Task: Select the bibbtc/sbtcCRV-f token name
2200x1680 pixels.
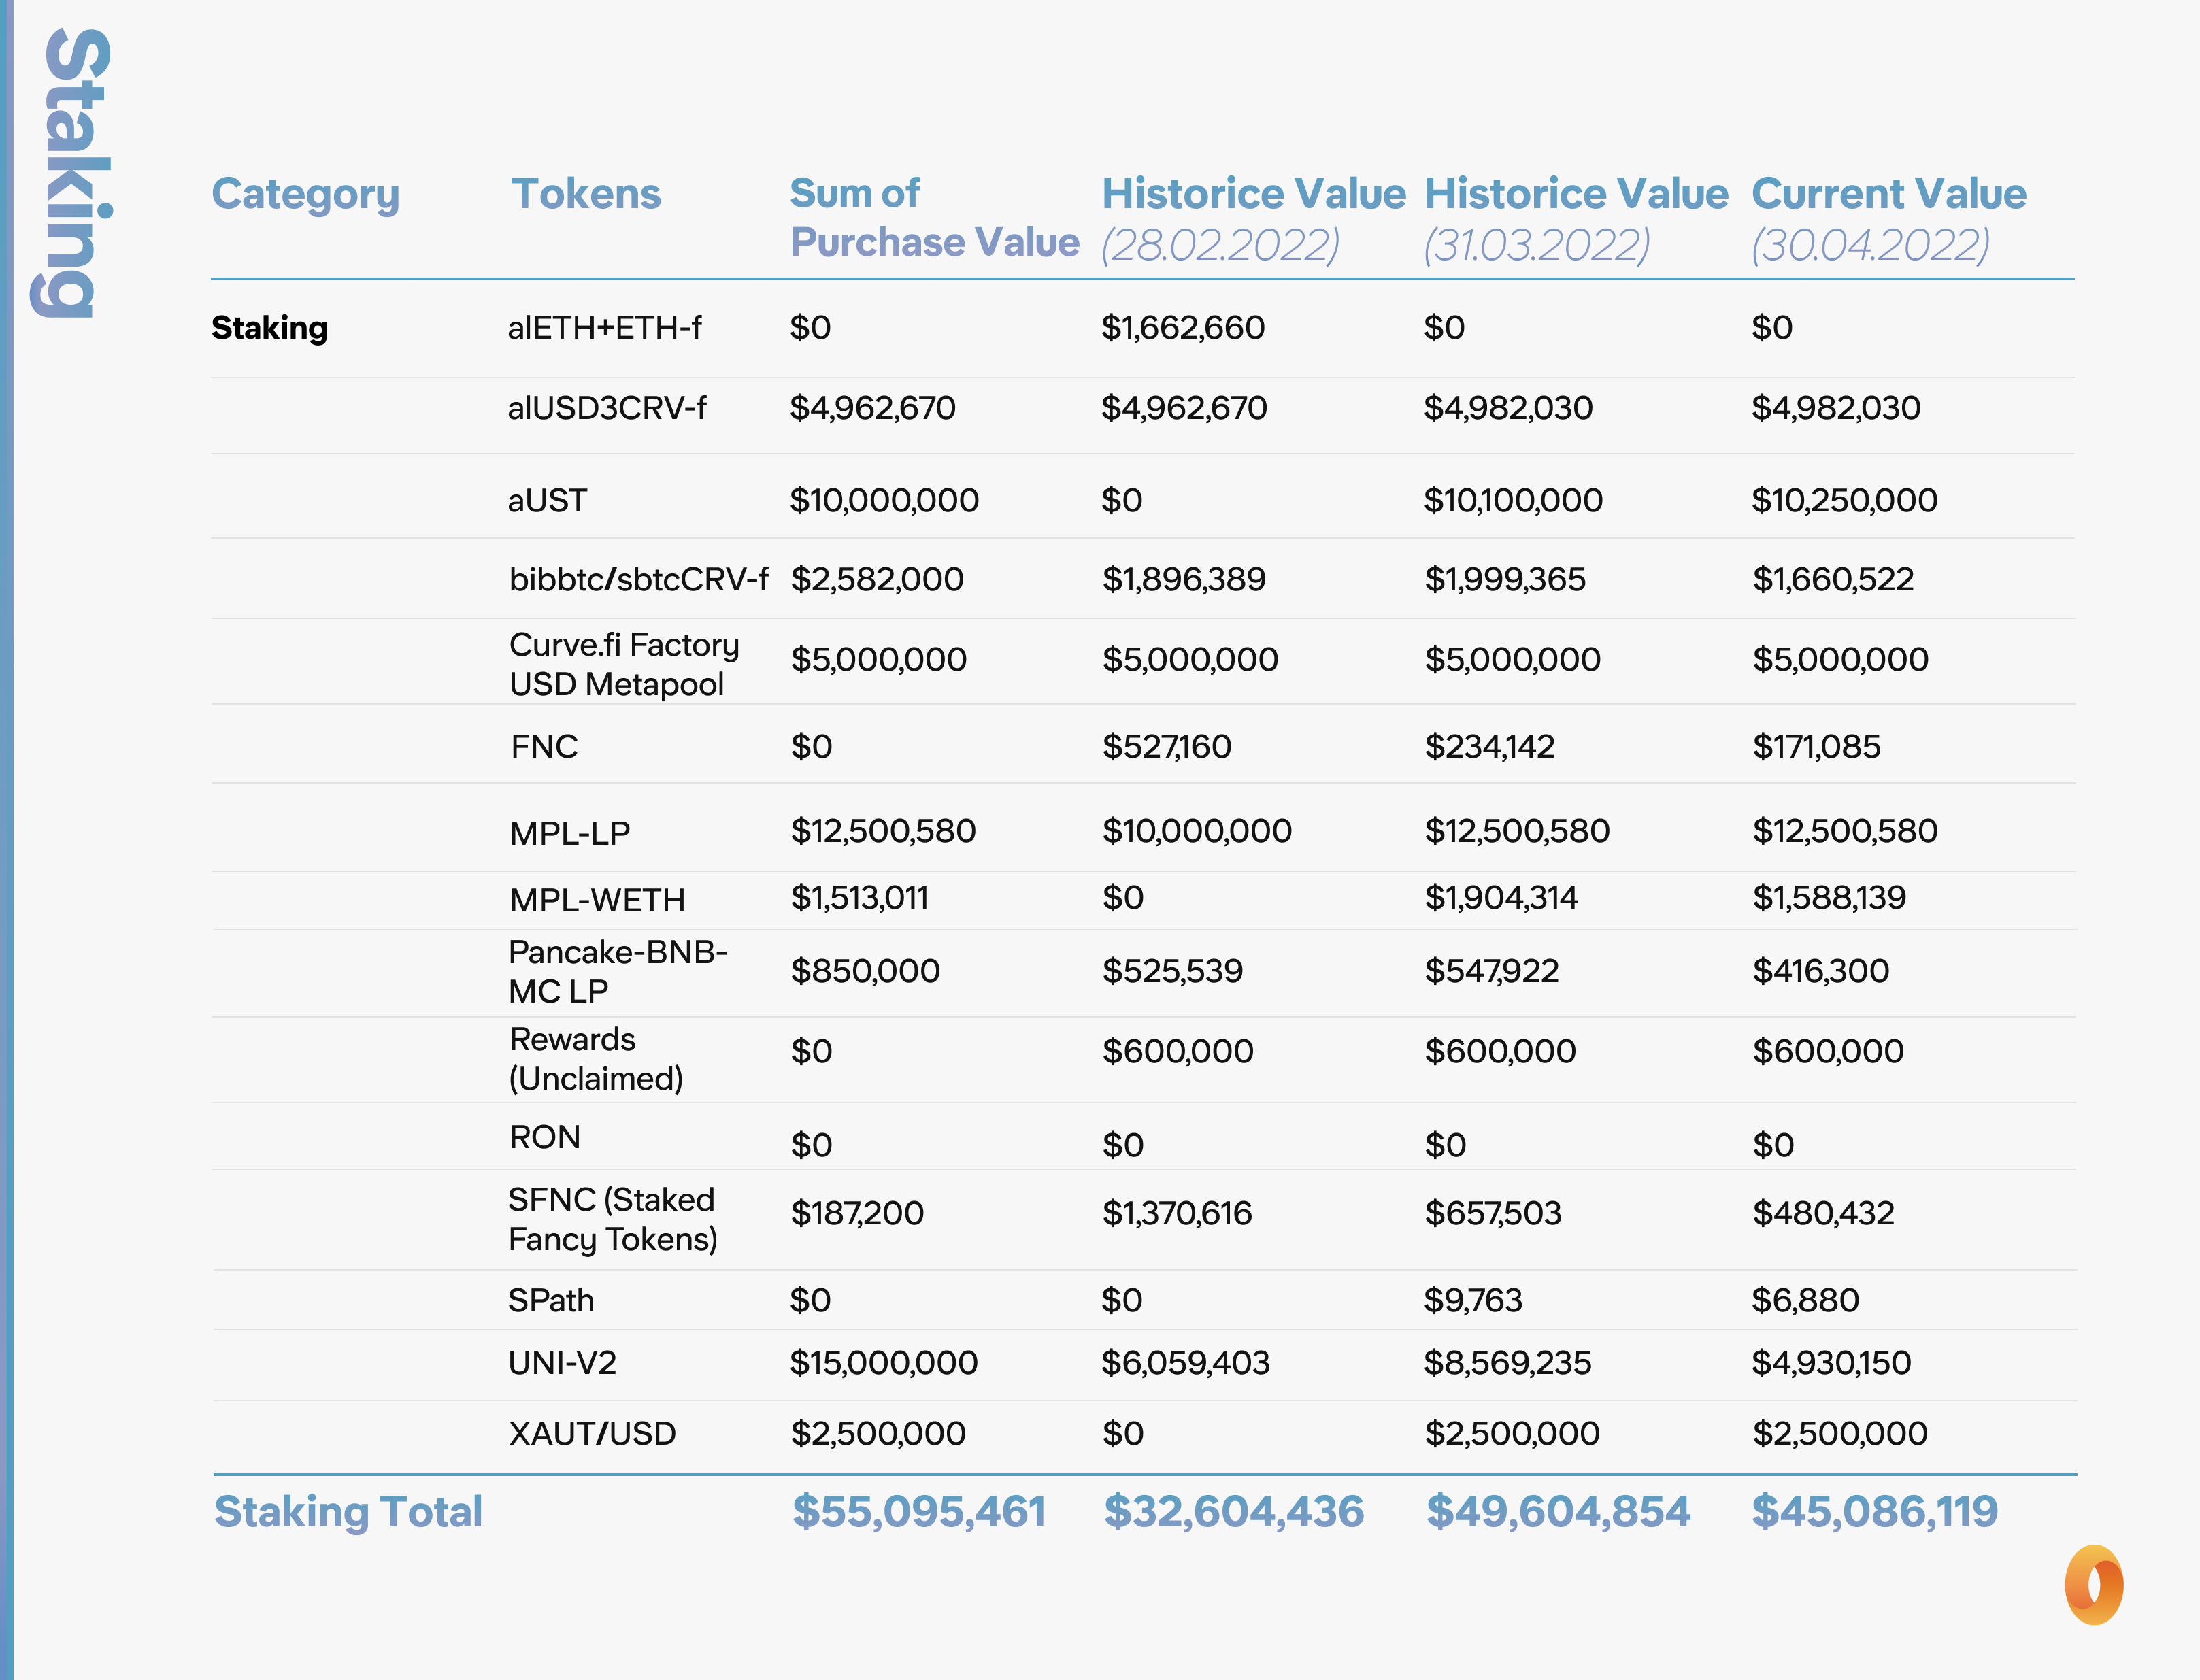Action: coord(639,579)
